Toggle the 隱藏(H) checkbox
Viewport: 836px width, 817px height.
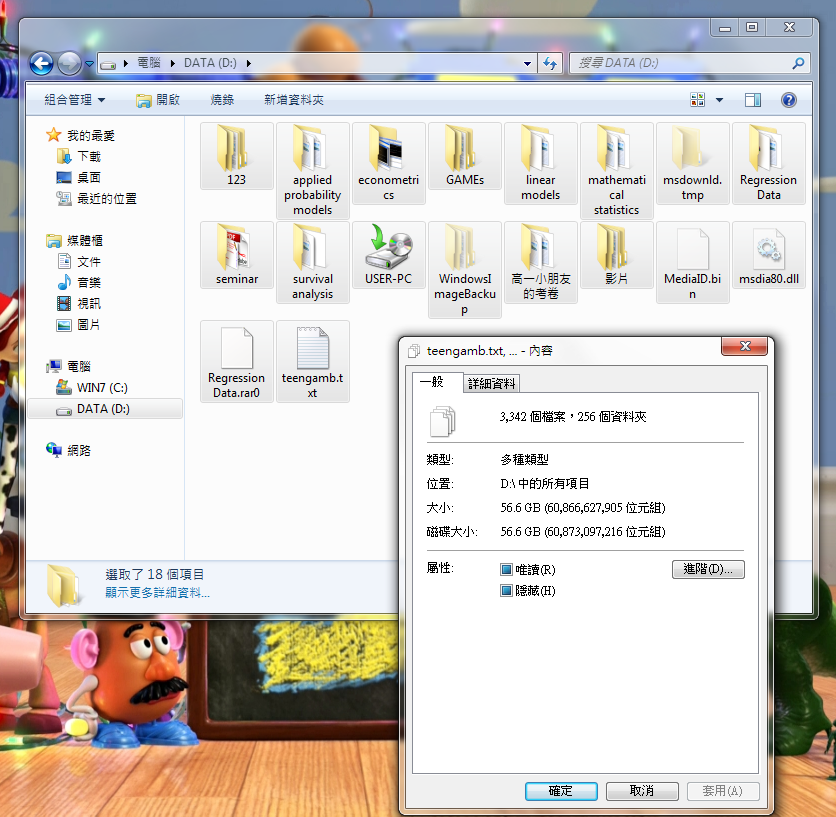point(505,590)
